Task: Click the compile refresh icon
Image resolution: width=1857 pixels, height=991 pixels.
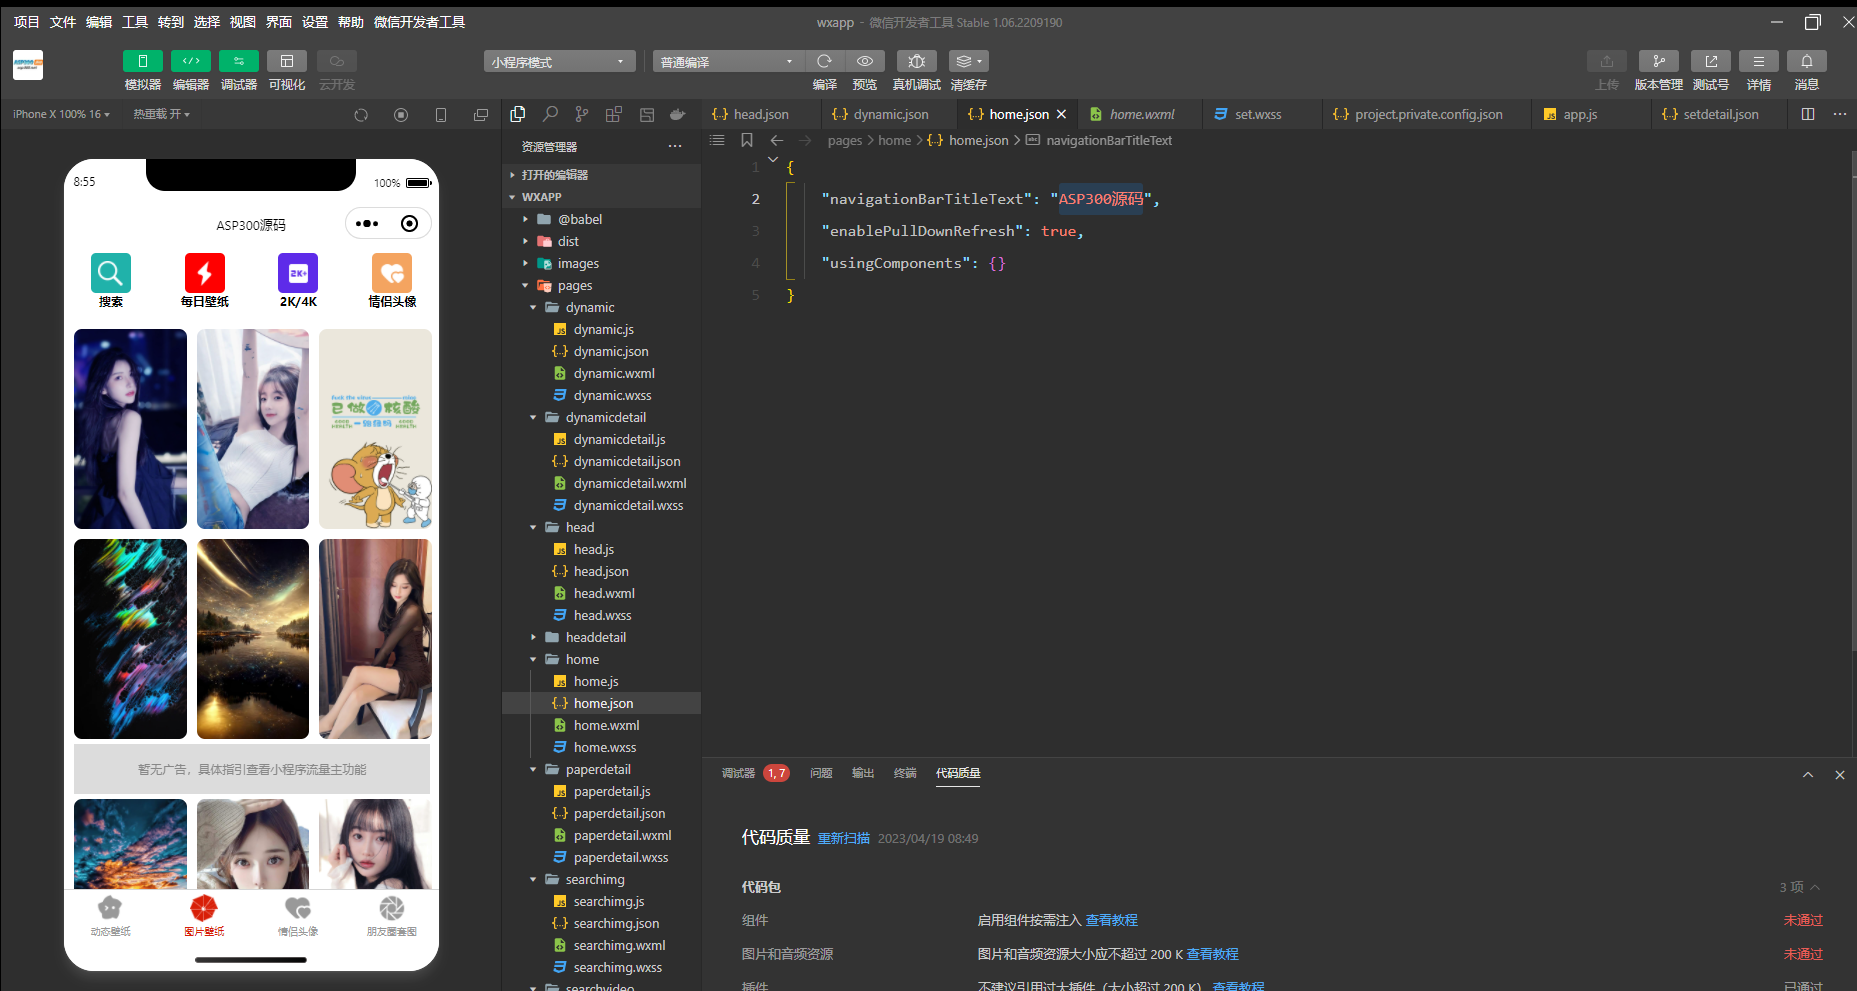Action: (824, 62)
